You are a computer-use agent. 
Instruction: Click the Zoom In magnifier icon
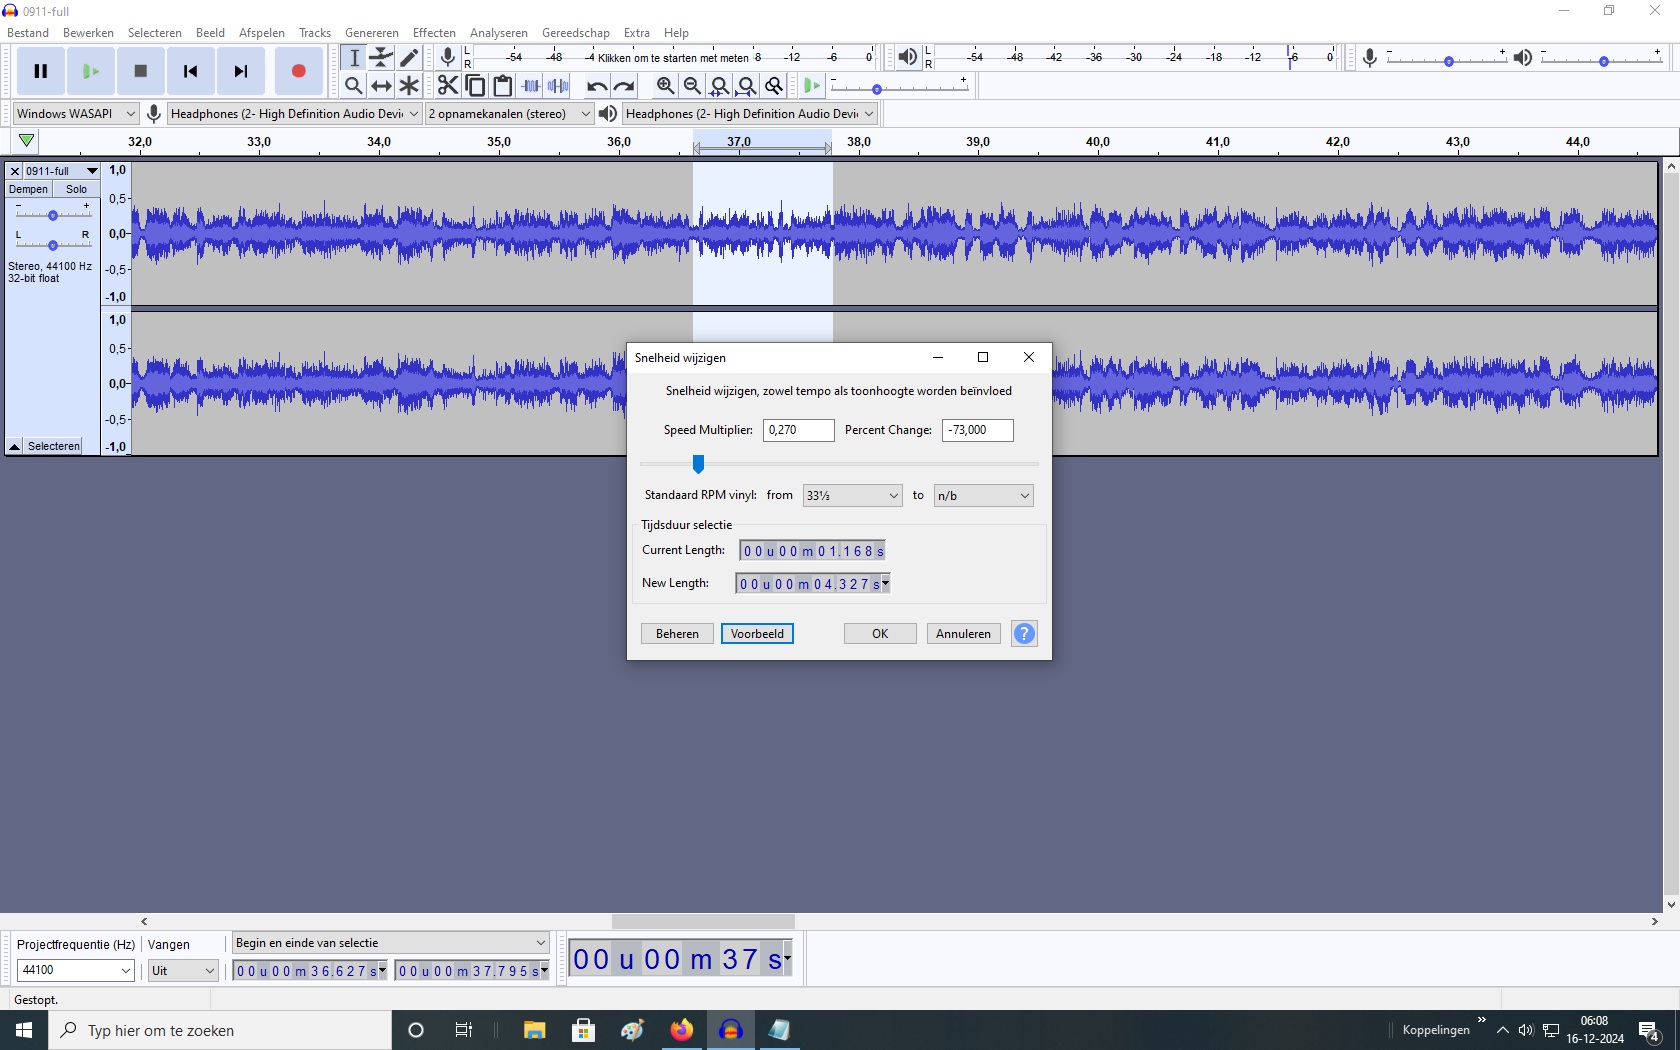point(665,86)
